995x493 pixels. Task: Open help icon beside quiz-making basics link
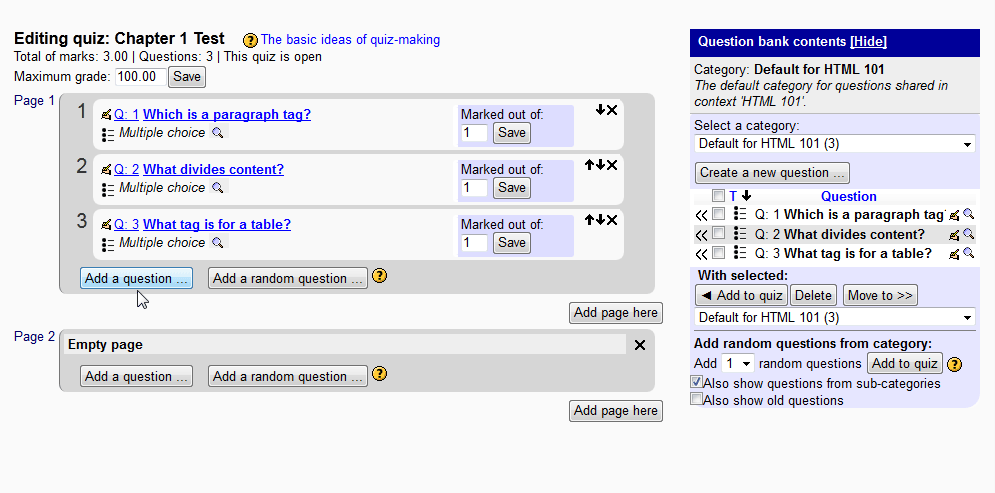coord(250,41)
